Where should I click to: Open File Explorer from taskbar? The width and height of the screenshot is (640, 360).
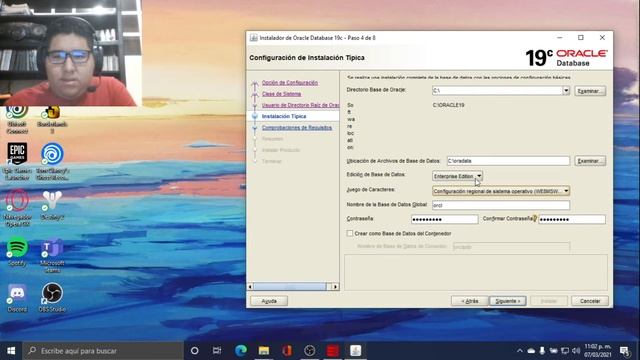(x=264, y=351)
